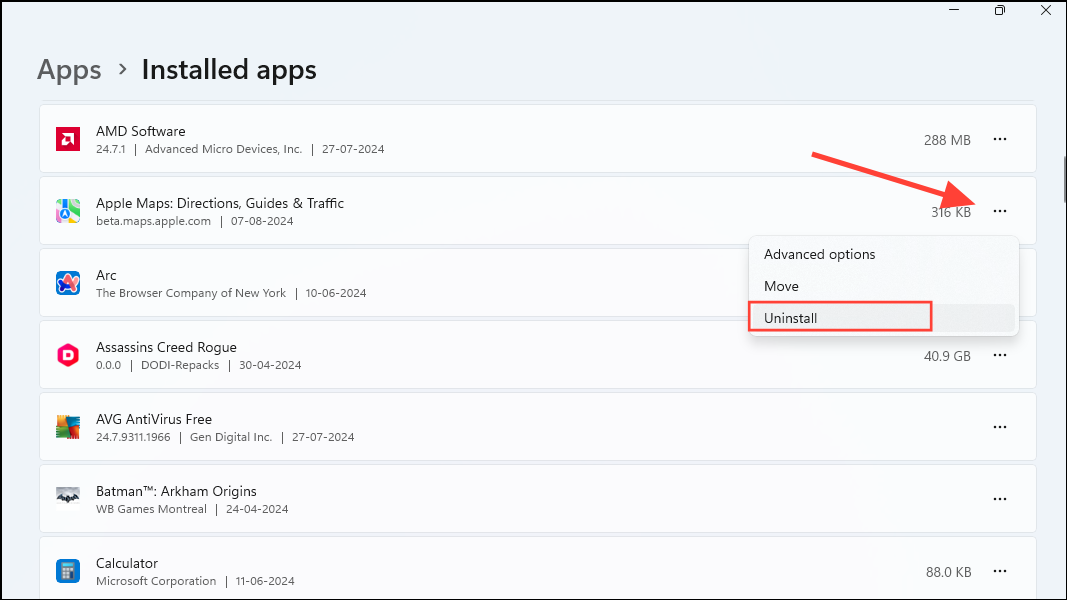1067x600 pixels.
Task: Click the Assassins Creed Rogue title
Action: point(166,348)
